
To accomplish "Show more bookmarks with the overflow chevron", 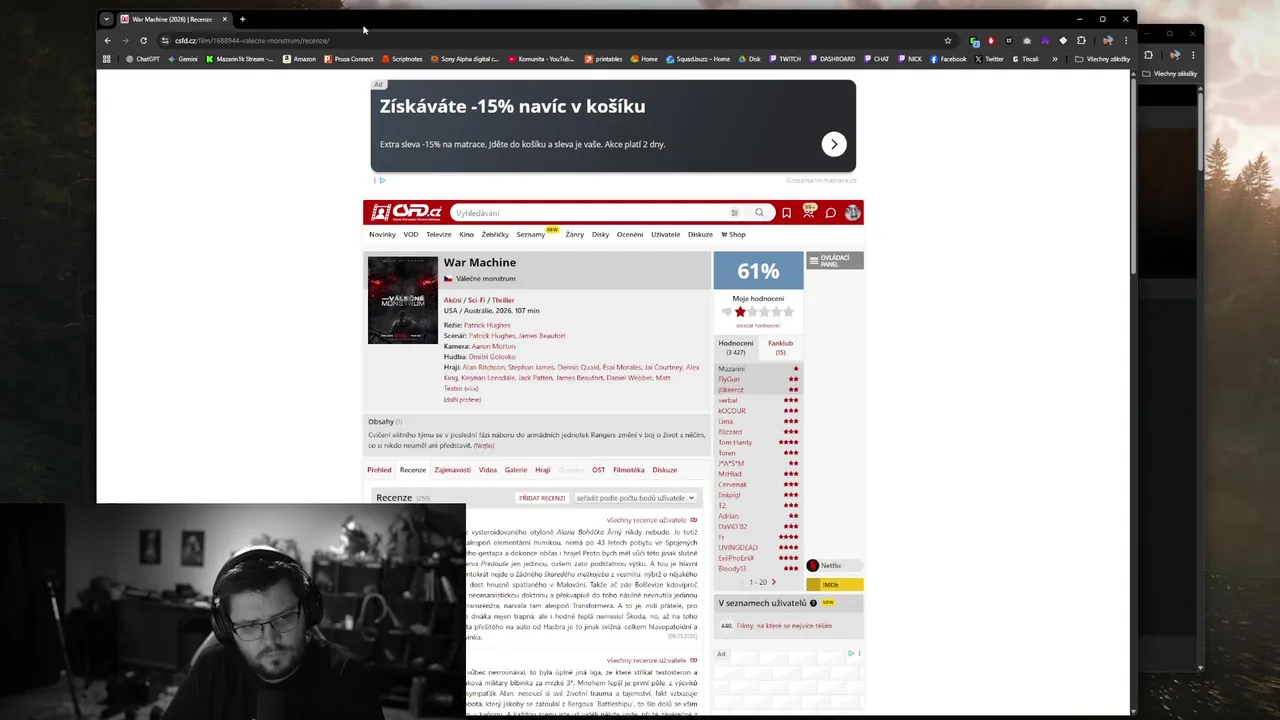I will pyautogui.click(x=1054, y=59).
